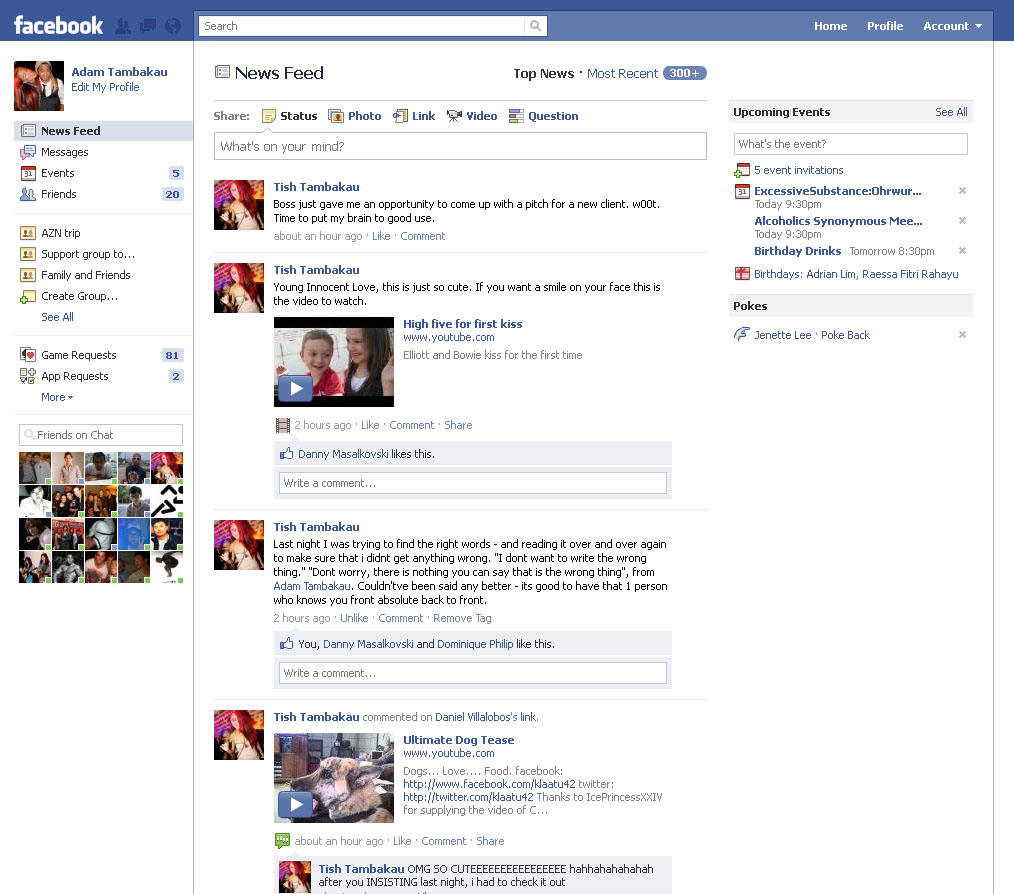The image size is (1014, 894).
Task: Share the Ultimate Dog Tease post
Action: pyautogui.click(x=490, y=841)
